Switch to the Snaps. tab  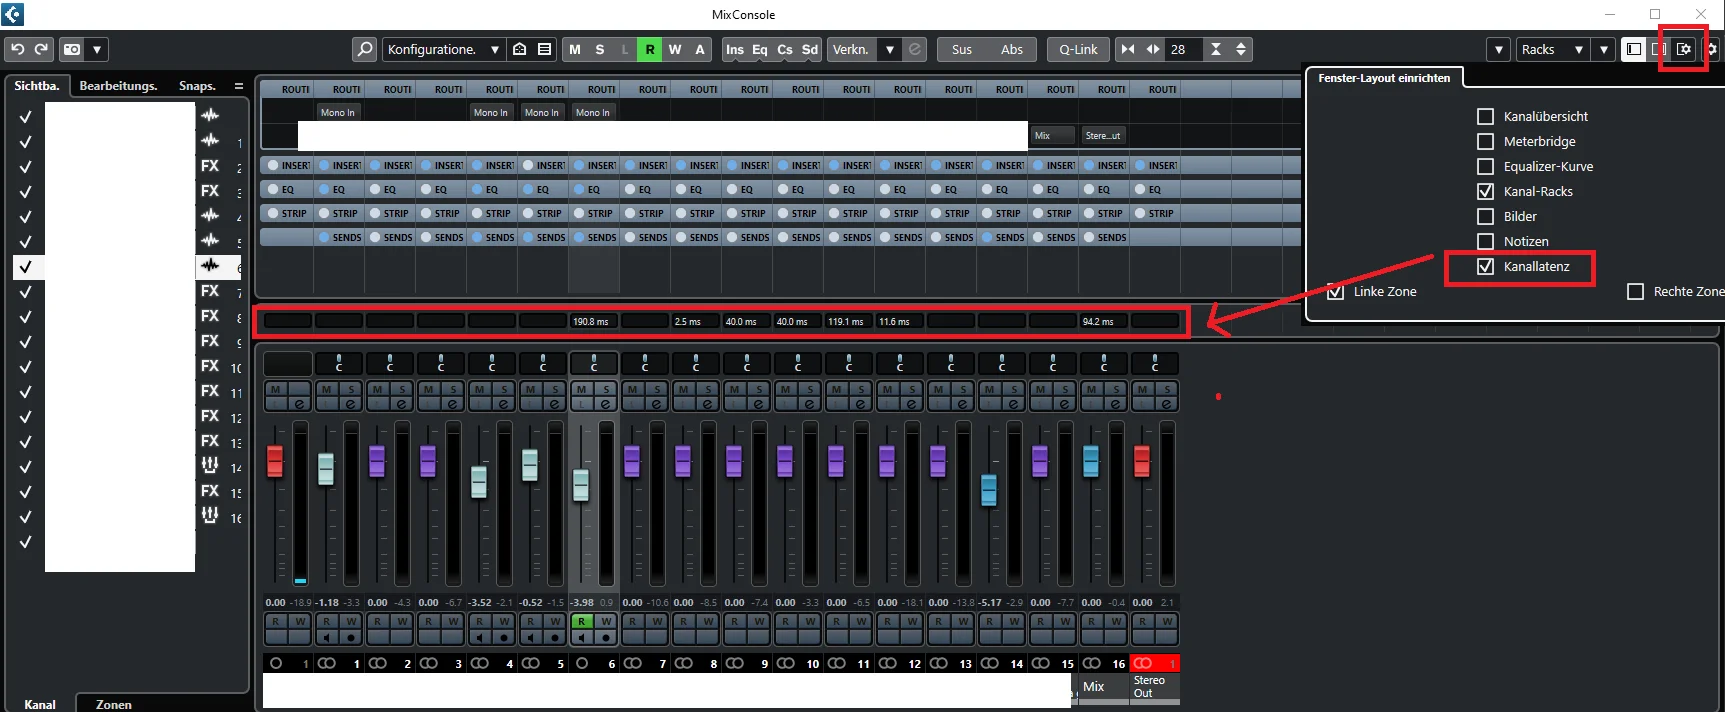pyautogui.click(x=197, y=86)
